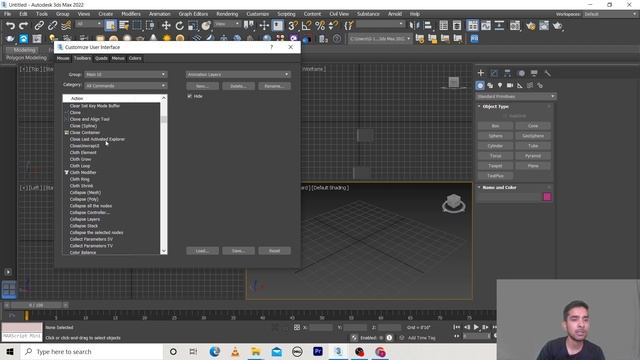640x360 pixels.
Task: Switch to Display panel icon
Action: click(x=534, y=73)
